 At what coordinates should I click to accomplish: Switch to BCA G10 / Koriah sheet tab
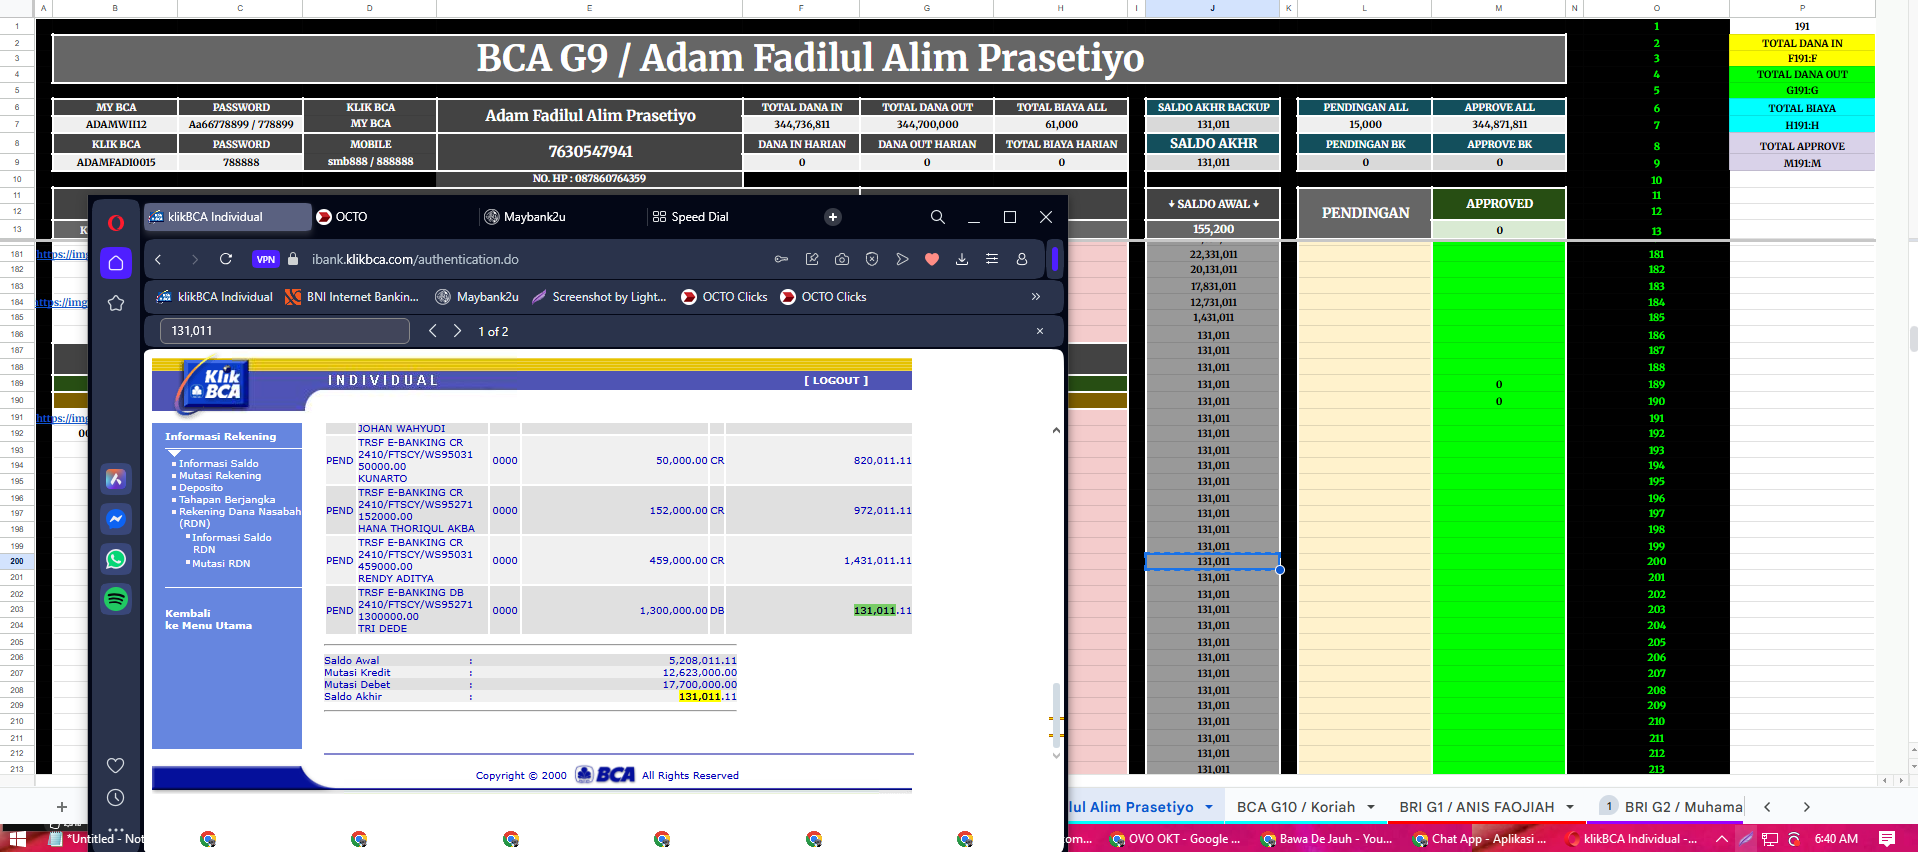[1296, 807]
